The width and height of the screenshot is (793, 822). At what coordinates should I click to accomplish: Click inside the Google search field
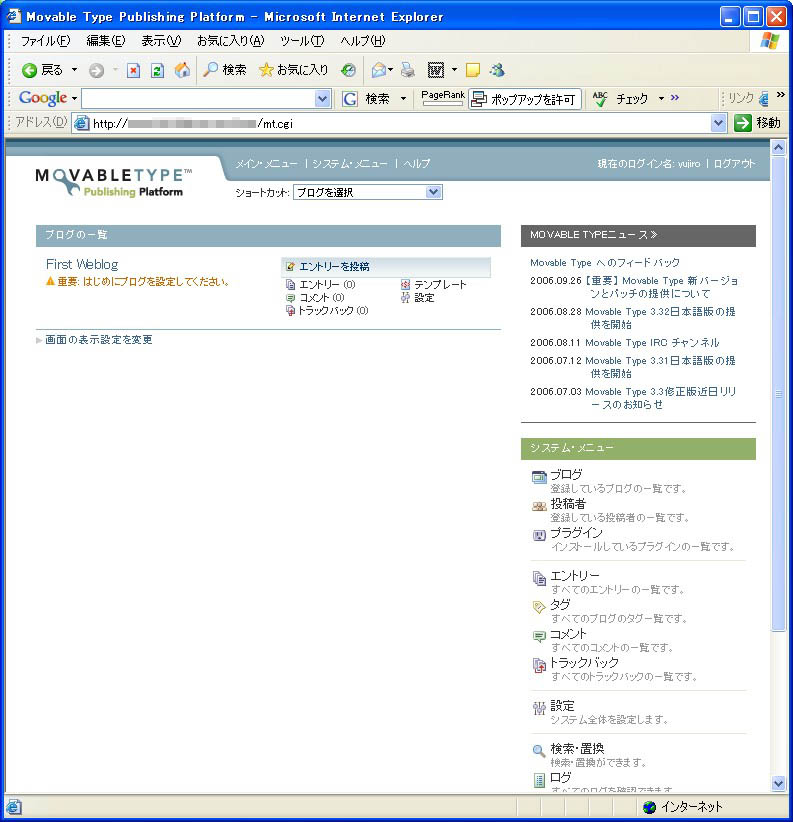pyautogui.click(x=199, y=99)
